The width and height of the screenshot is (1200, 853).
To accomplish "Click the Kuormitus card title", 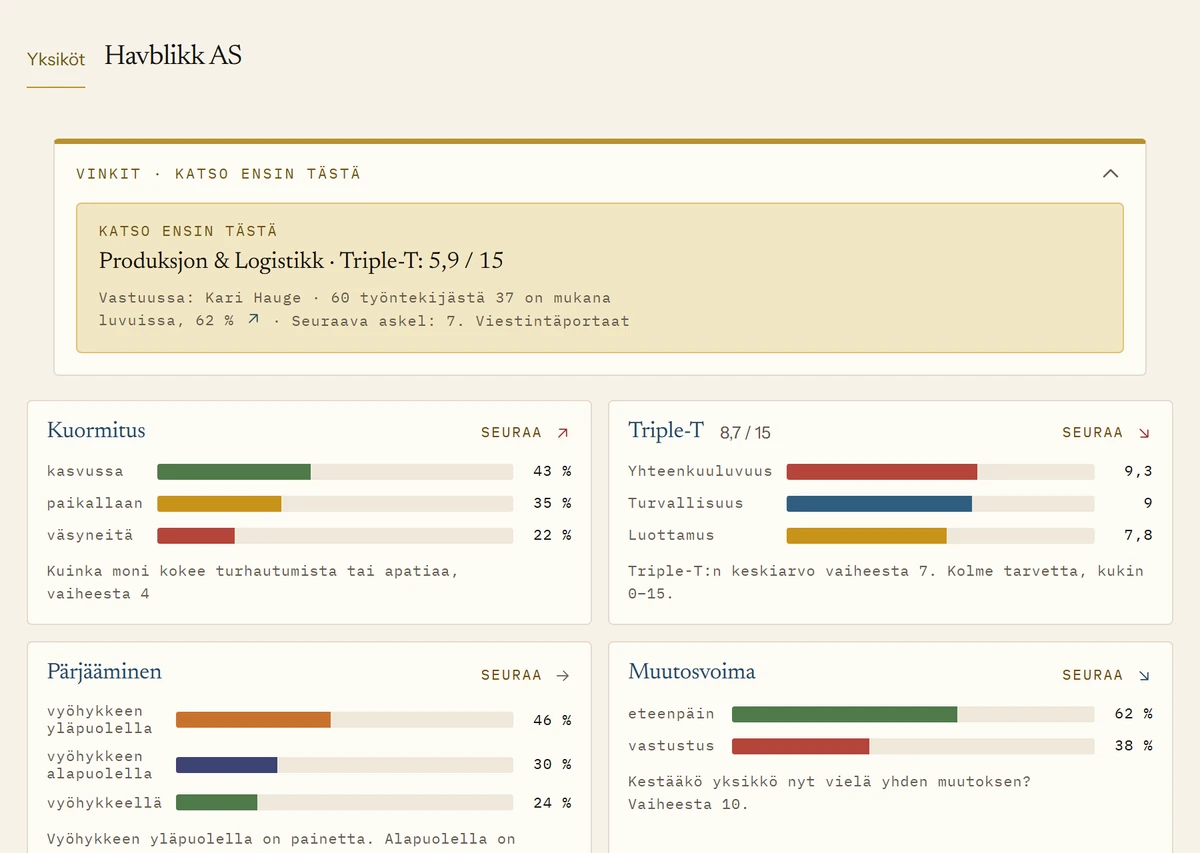I will pyautogui.click(x=96, y=431).
